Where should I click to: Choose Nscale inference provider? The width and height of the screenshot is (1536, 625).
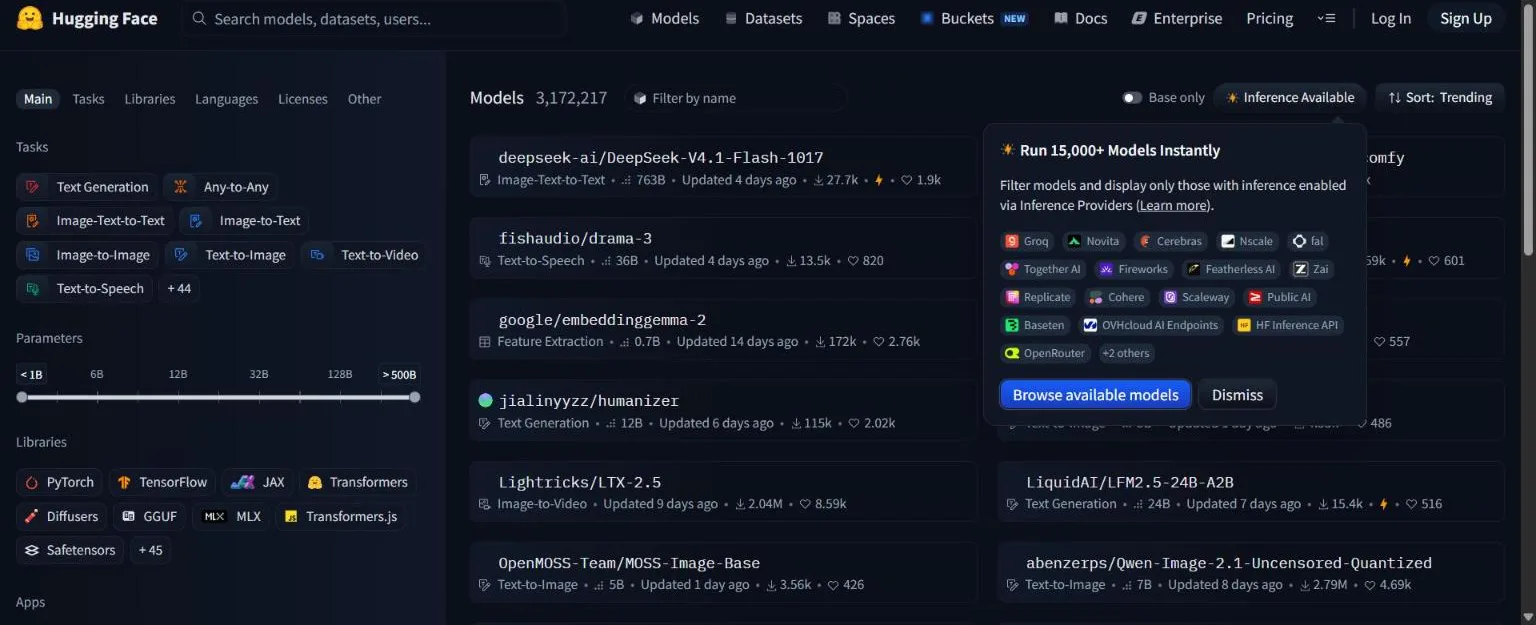(1248, 241)
